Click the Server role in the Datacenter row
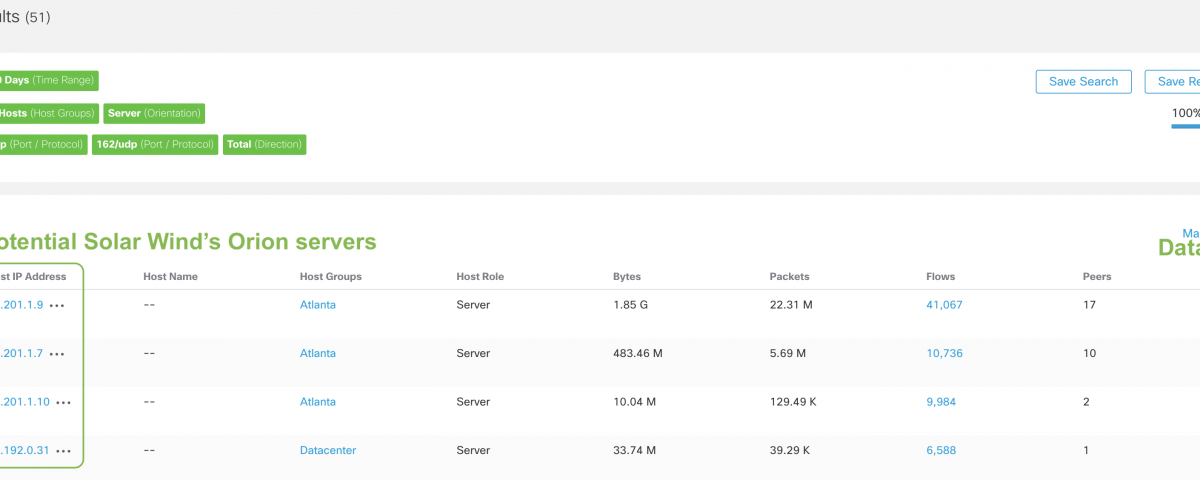This screenshot has height=480, width=1200. [473, 451]
